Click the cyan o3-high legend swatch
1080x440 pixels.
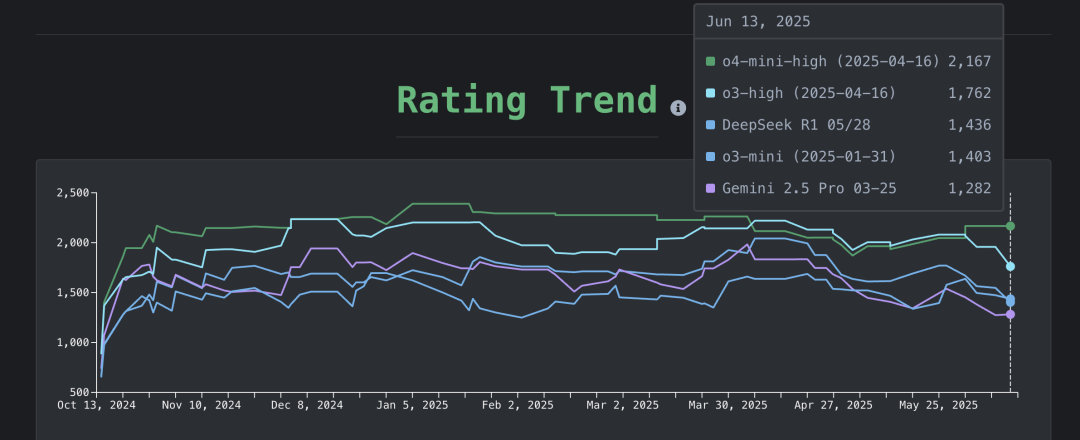(711, 93)
